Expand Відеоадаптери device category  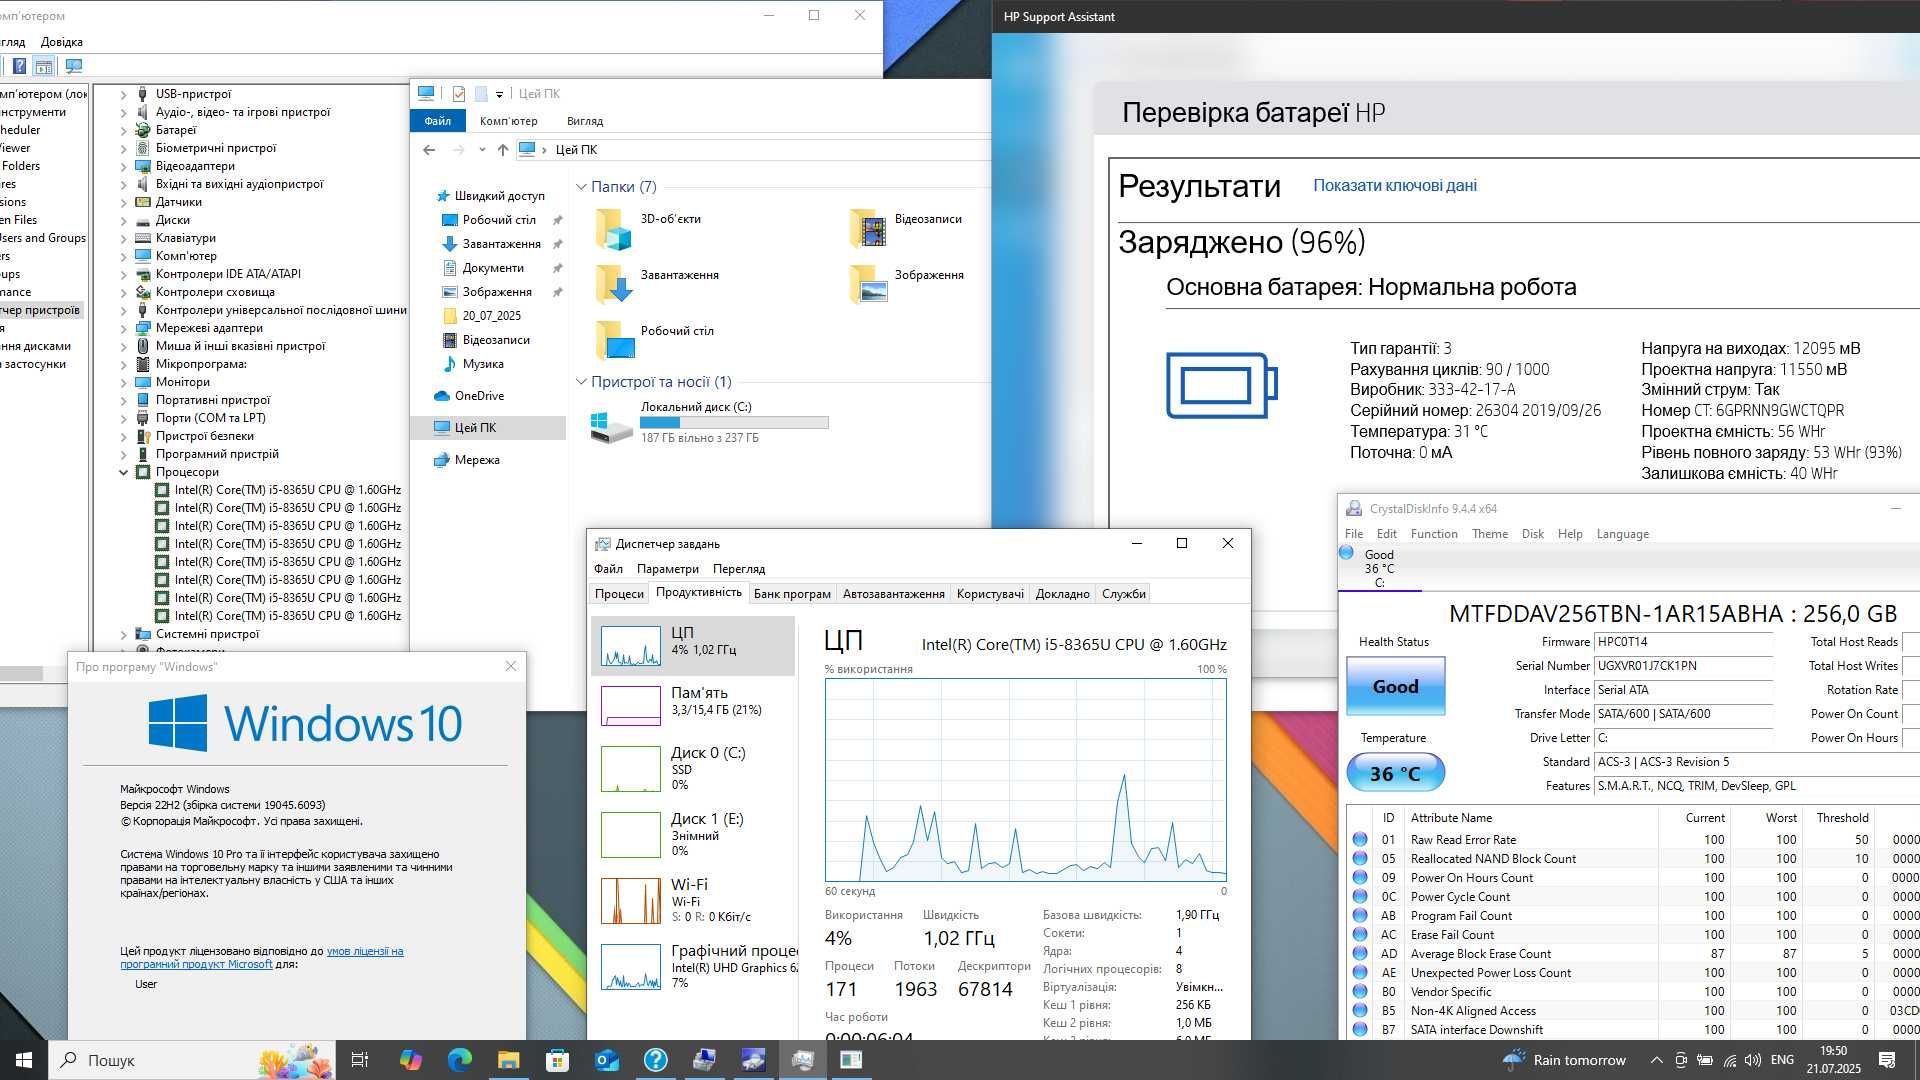(x=124, y=166)
